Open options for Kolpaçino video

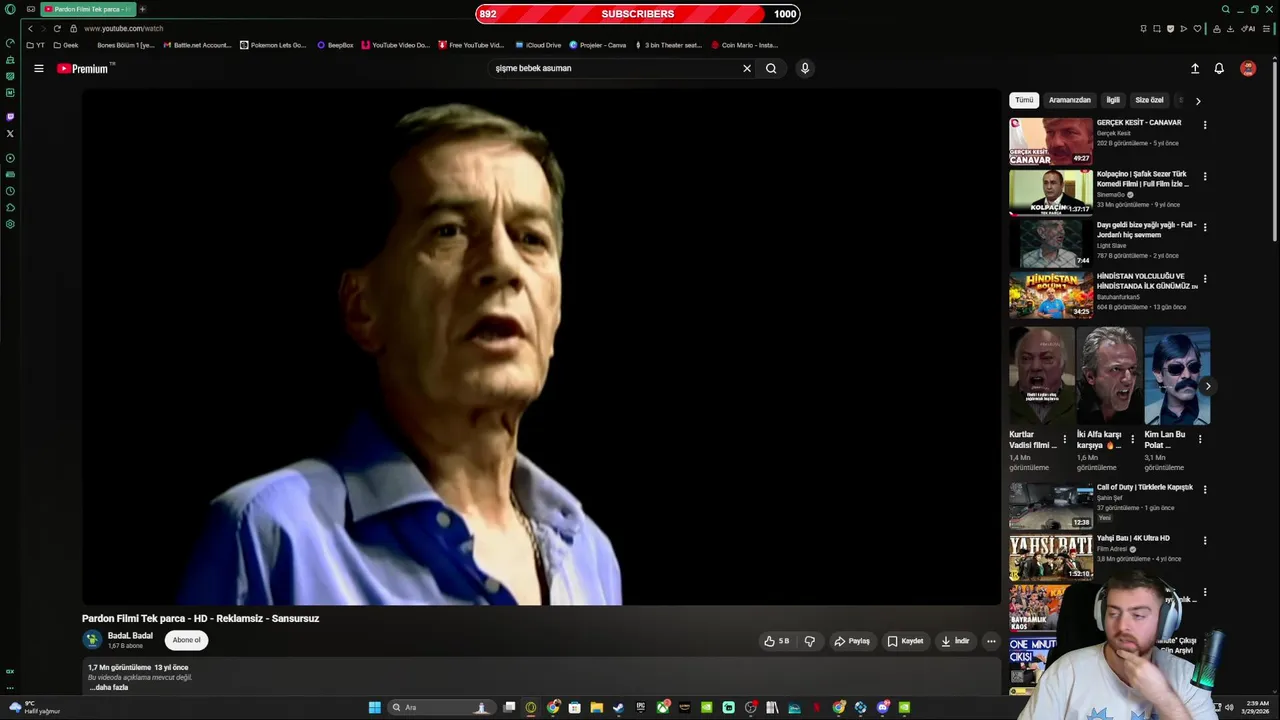click(1205, 176)
